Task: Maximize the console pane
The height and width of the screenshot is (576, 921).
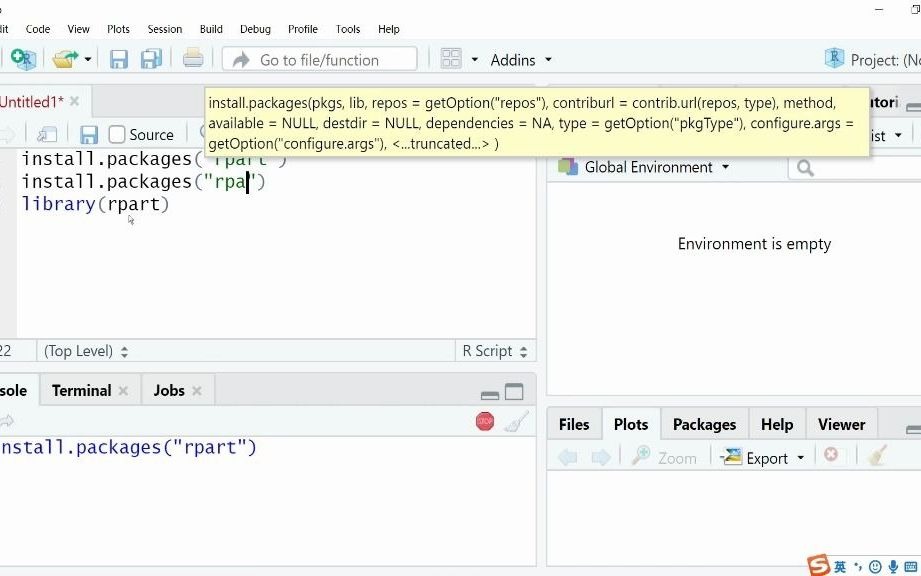Action: pos(514,392)
